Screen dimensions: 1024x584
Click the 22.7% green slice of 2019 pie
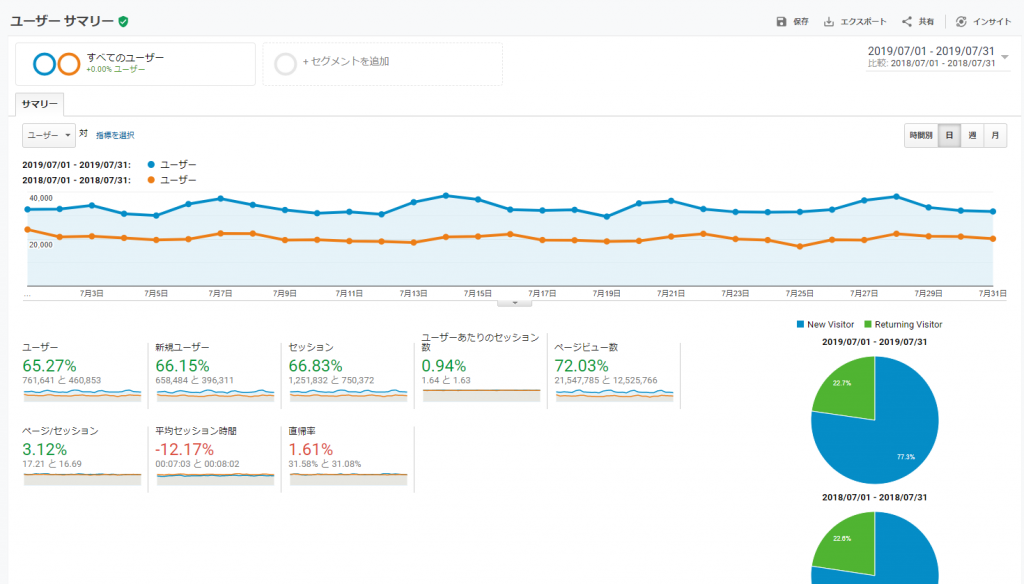(849, 390)
